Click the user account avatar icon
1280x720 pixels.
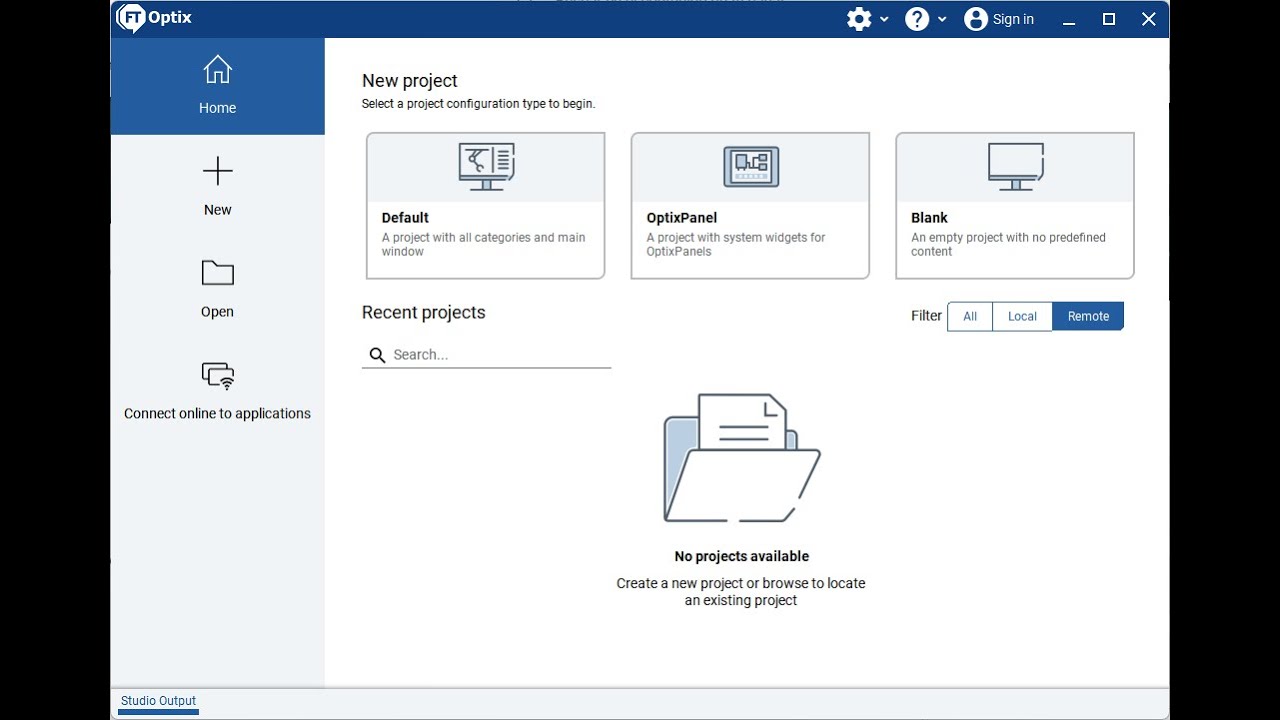tap(976, 19)
